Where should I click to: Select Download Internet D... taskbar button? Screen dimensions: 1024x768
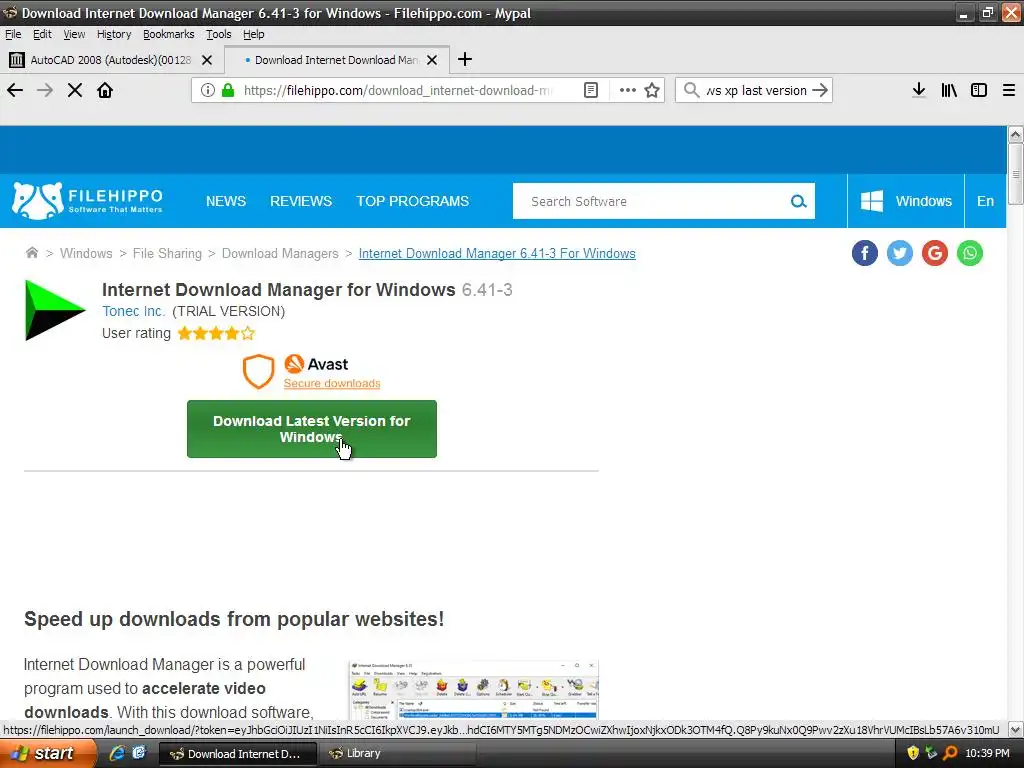[x=238, y=753]
